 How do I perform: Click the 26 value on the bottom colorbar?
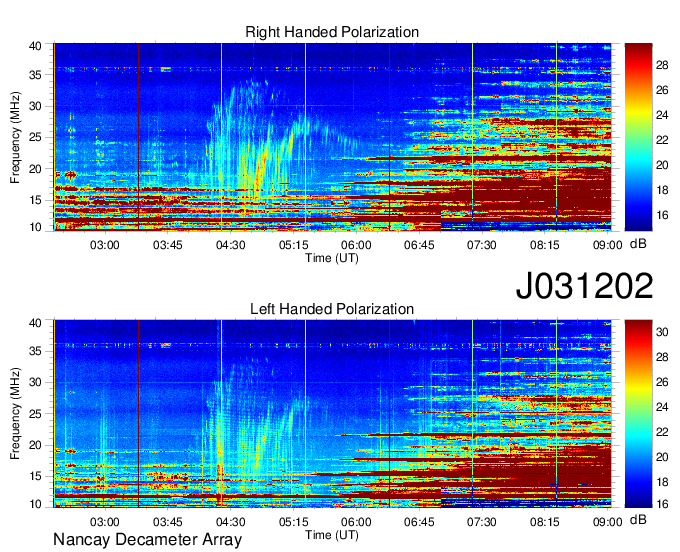click(x=662, y=382)
